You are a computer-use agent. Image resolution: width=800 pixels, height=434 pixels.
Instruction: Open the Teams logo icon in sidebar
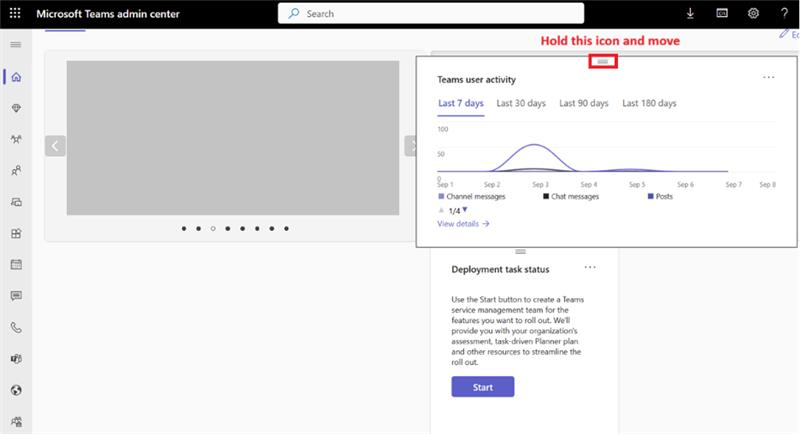(x=16, y=359)
